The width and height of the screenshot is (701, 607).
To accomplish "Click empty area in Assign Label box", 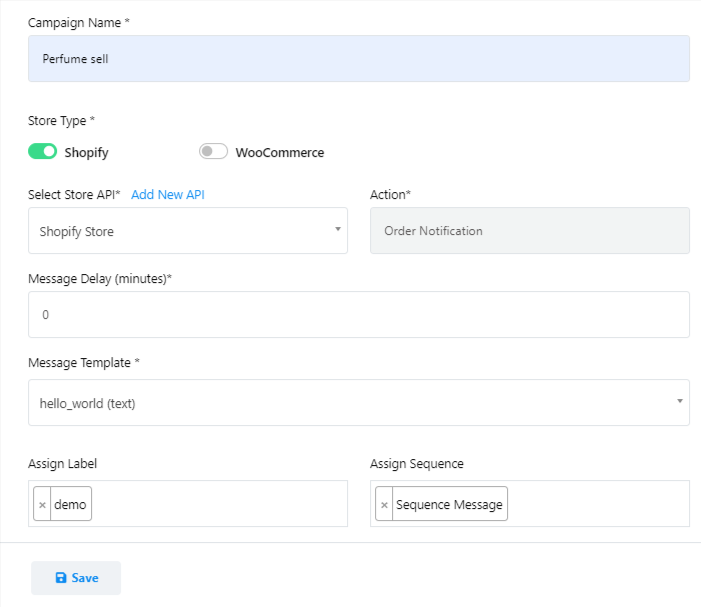I will click(220, 504).
